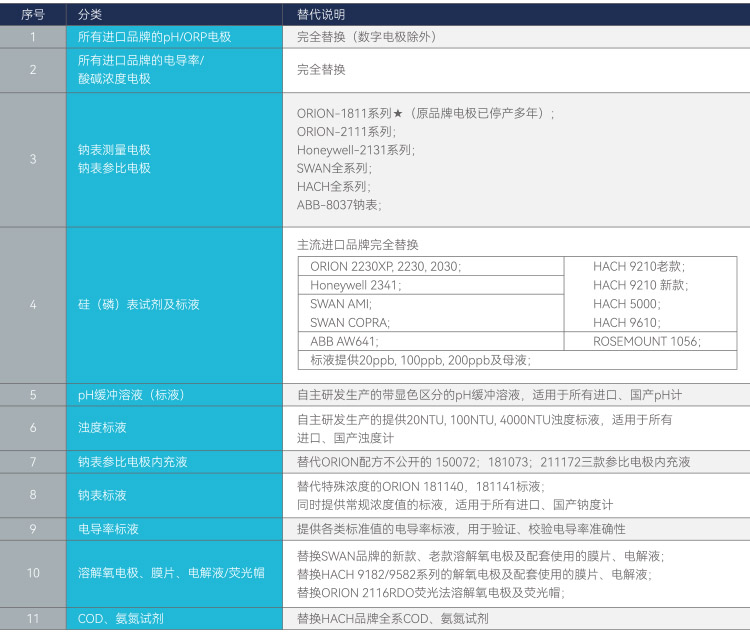Click 自主研发生产的带显色区分的pH缓冲溶液 description
Viewport: 750px width, 633px height.
coord(489,395)
